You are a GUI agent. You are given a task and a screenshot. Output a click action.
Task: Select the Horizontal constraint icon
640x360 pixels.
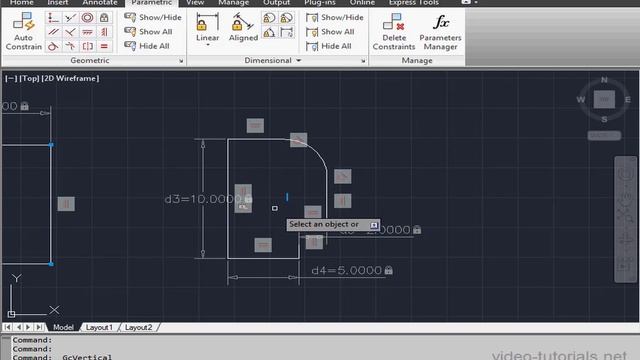click(x=87, y=32)
